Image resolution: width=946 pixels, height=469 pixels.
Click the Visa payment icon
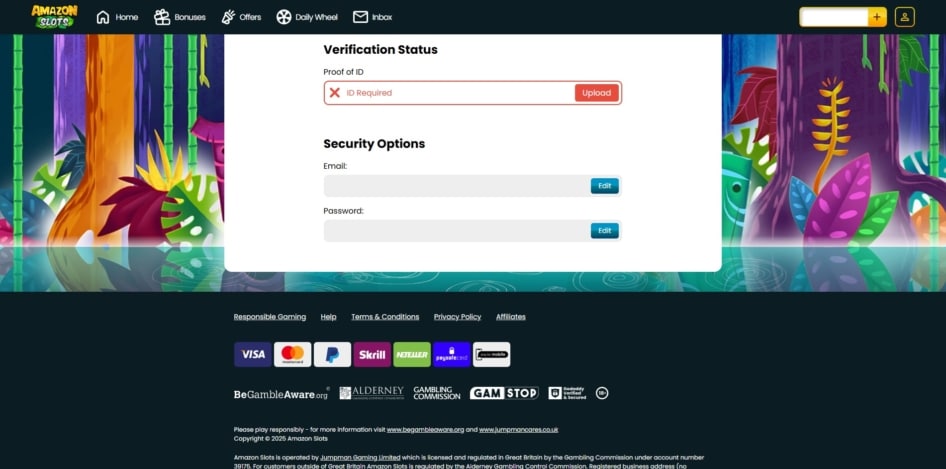[253, 354]
